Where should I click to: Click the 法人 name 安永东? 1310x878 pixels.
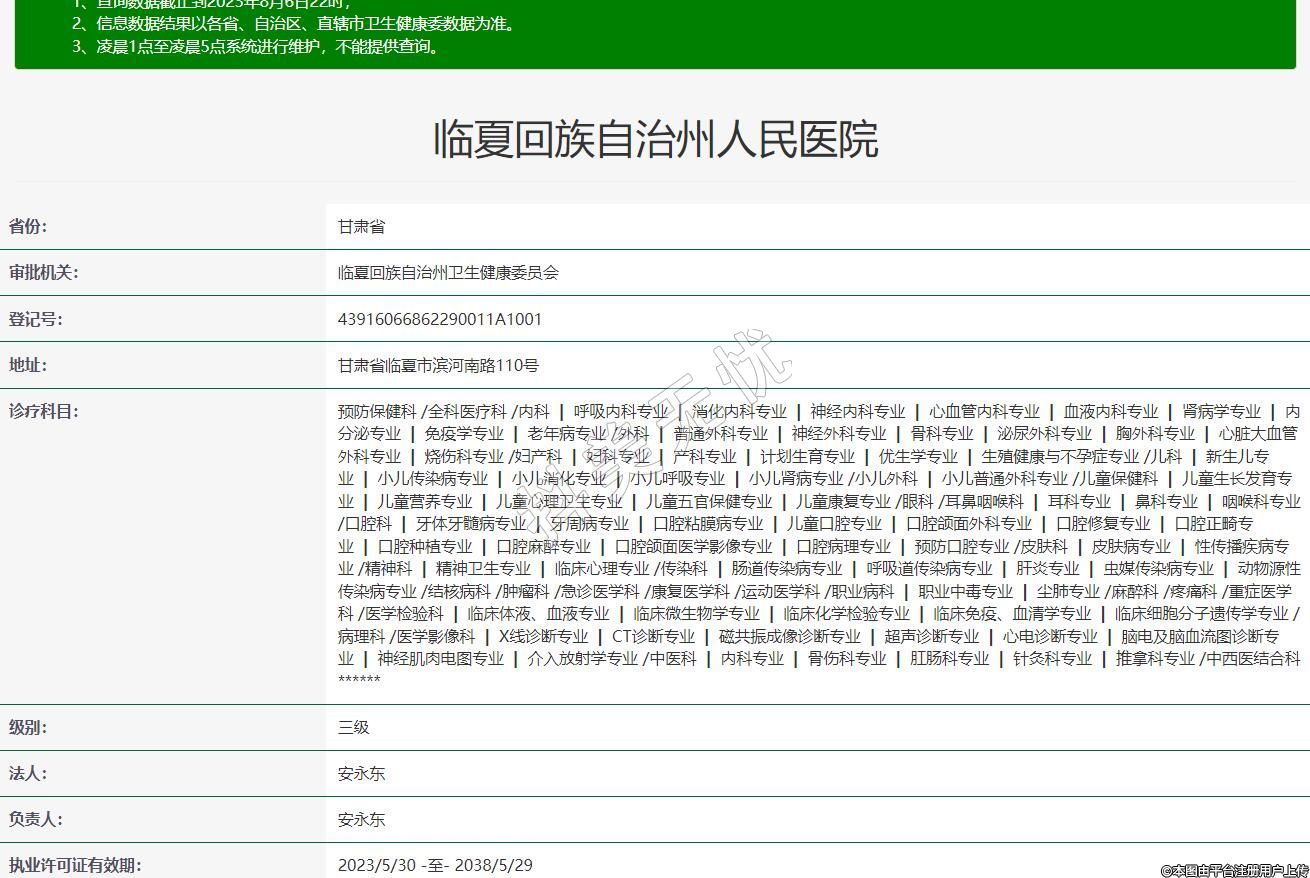click(361, 773)
